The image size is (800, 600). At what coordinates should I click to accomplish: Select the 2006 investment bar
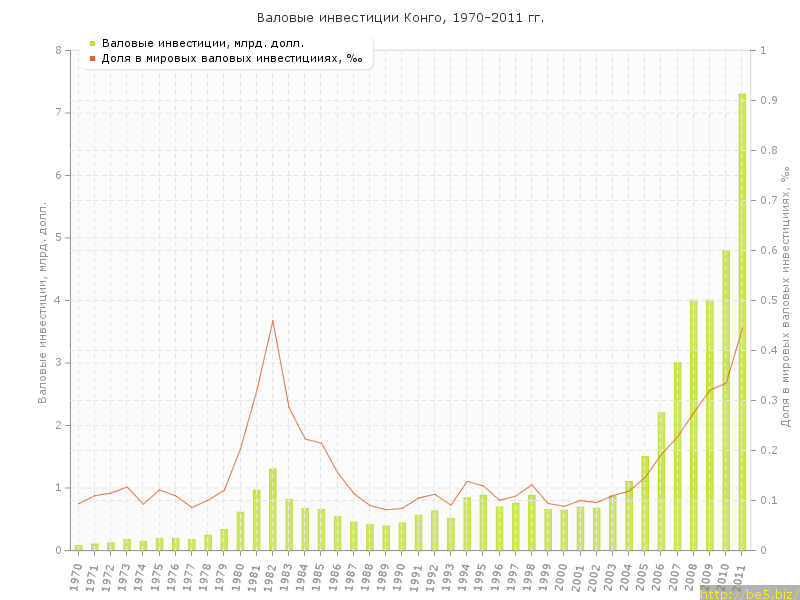point(661,481)
